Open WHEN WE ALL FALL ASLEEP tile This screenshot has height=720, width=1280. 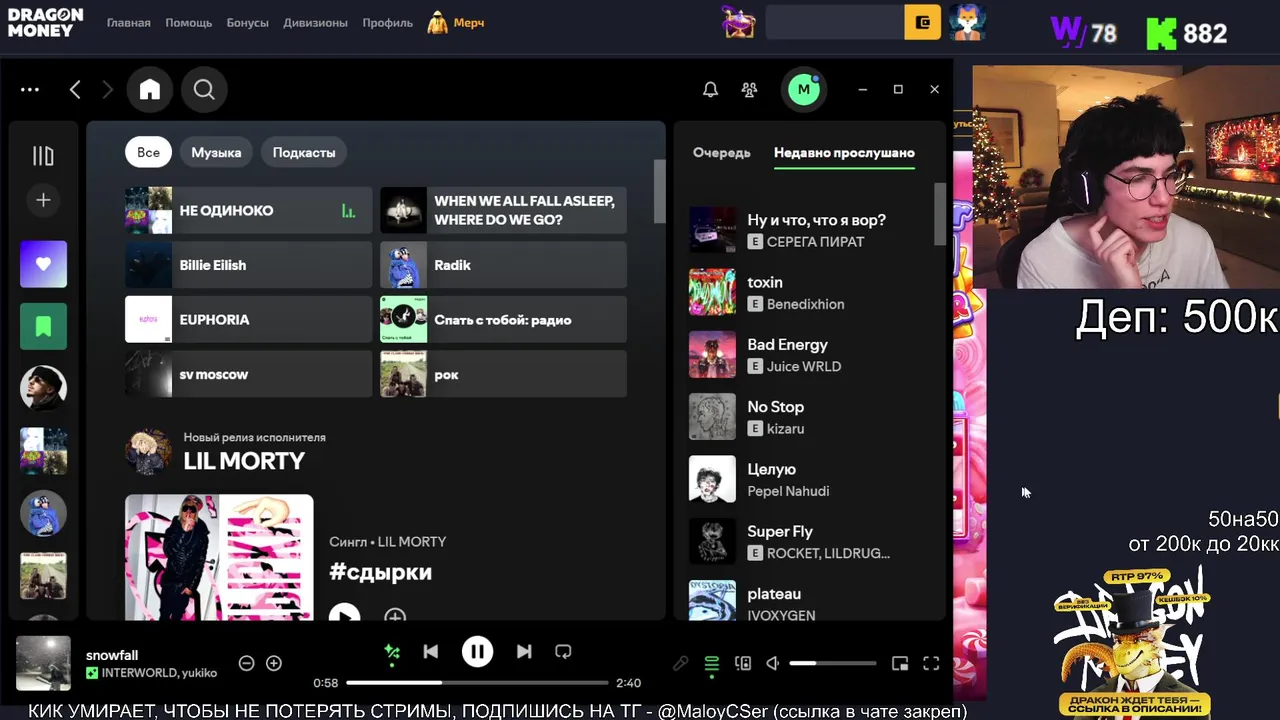[503, 211]
